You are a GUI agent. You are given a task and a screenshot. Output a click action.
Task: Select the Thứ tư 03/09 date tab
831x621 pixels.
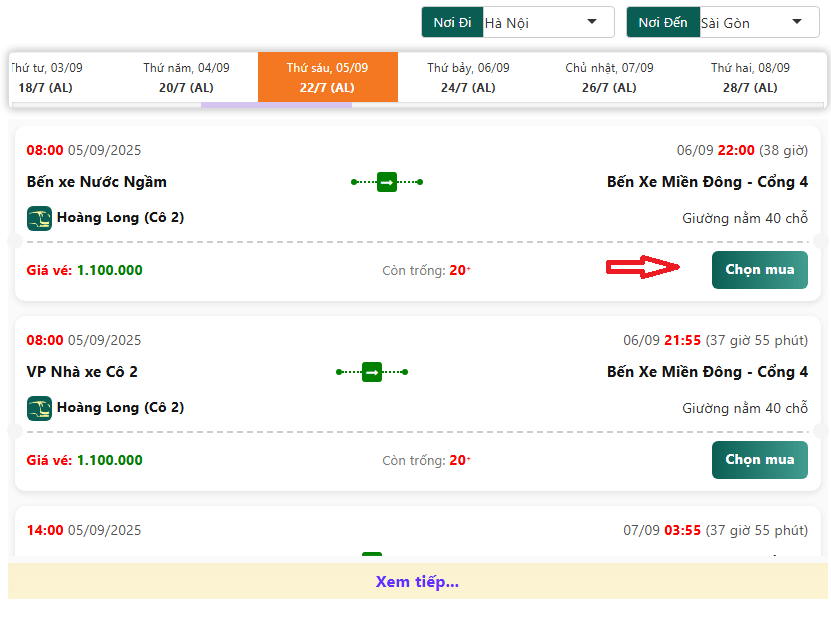click(48, 78)
